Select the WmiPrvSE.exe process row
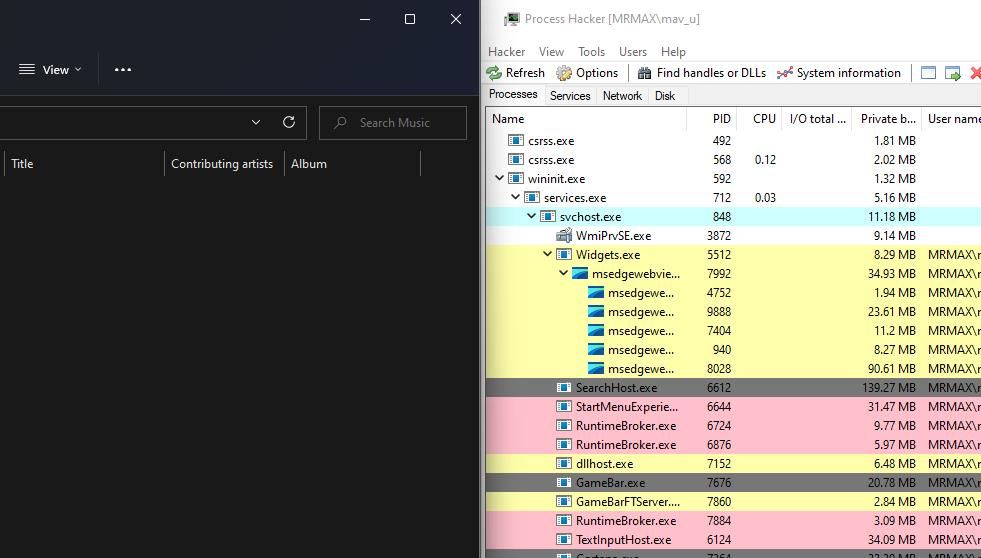Viewport: 981px width, 558px height. tap(733, 236)
